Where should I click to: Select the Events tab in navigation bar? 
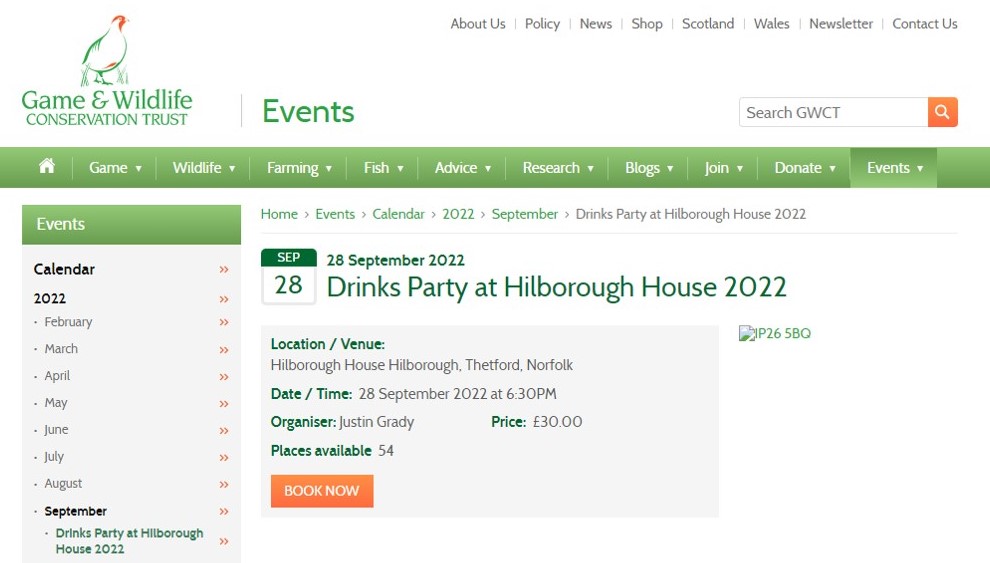pos(893,168)
